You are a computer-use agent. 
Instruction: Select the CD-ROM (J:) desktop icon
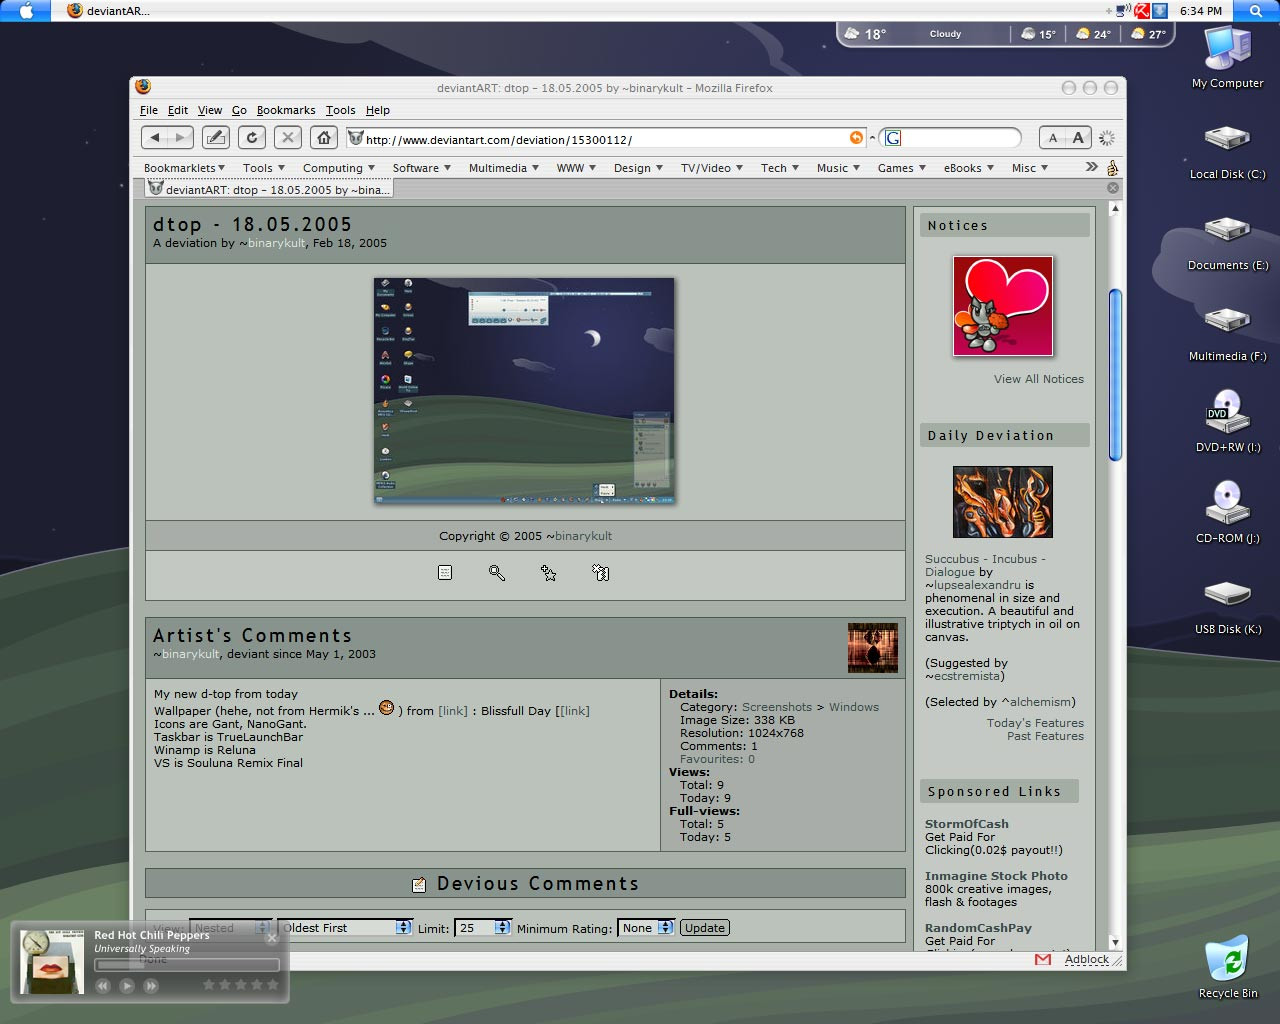click(1228, 511)
